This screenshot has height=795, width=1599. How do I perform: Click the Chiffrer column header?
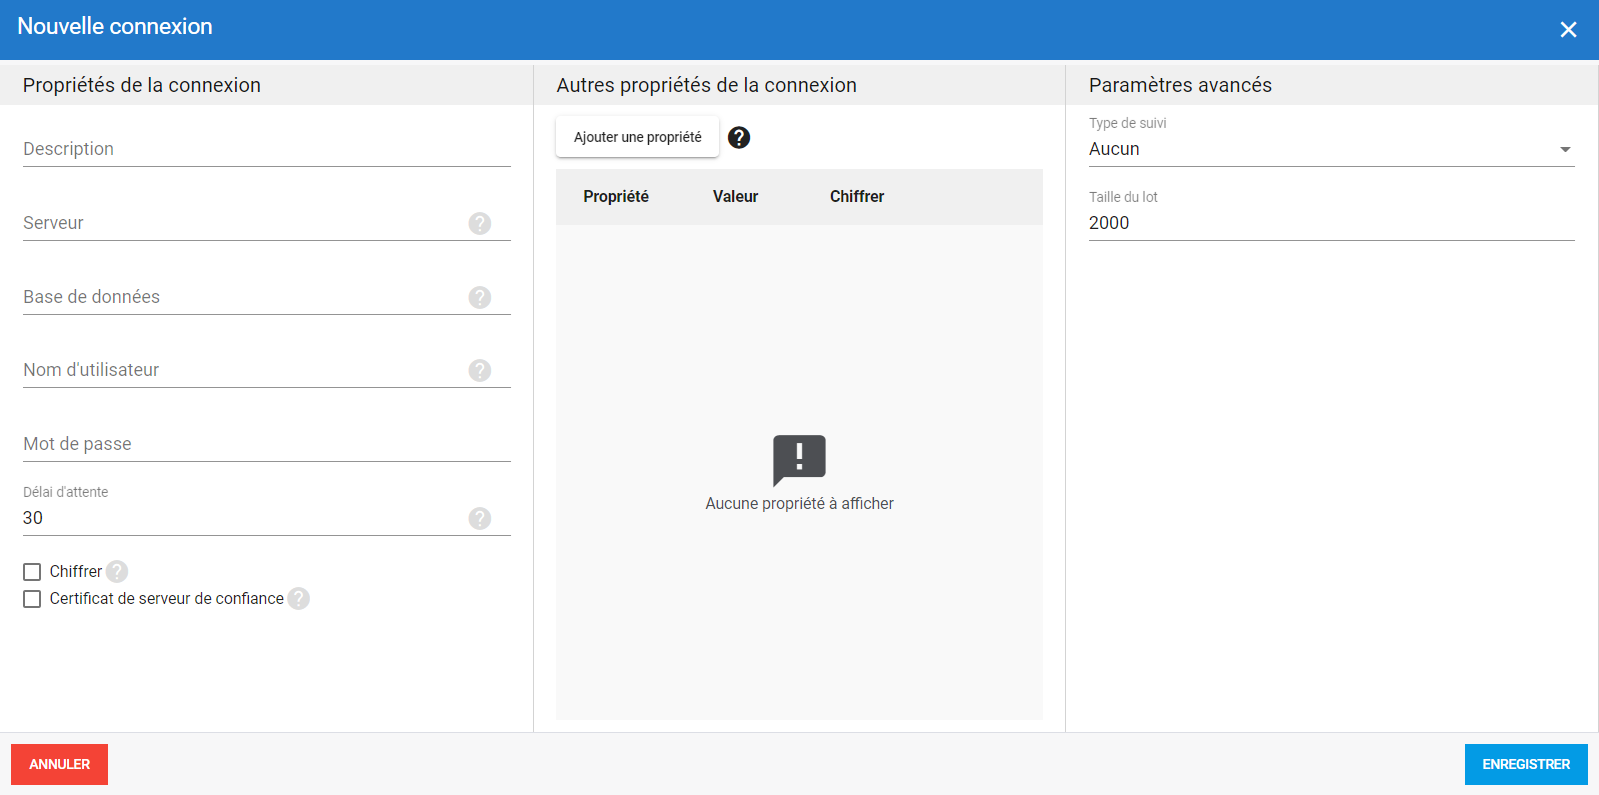(857, 196)
